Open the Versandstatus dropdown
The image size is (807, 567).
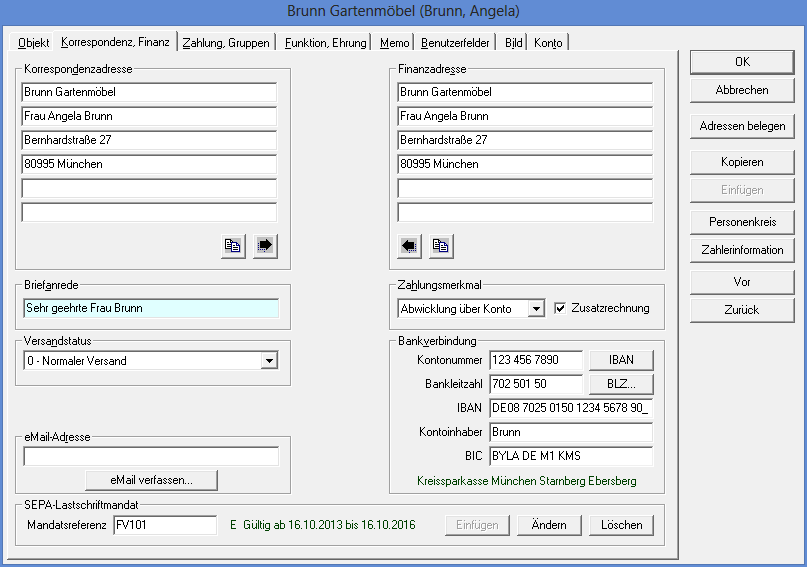tap(268, 361)
